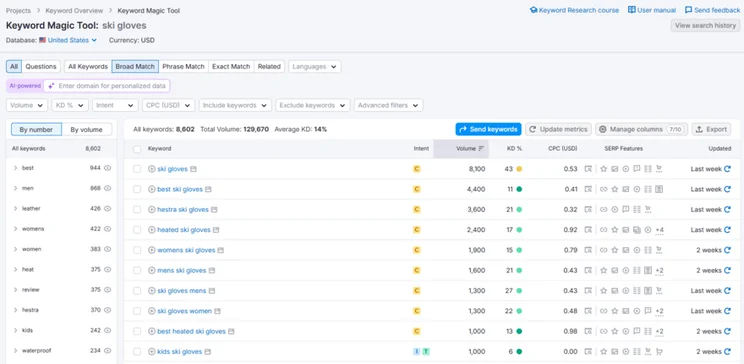Toggle visibility eye for leather group
The image size is (744, 364).
(108, 208)
